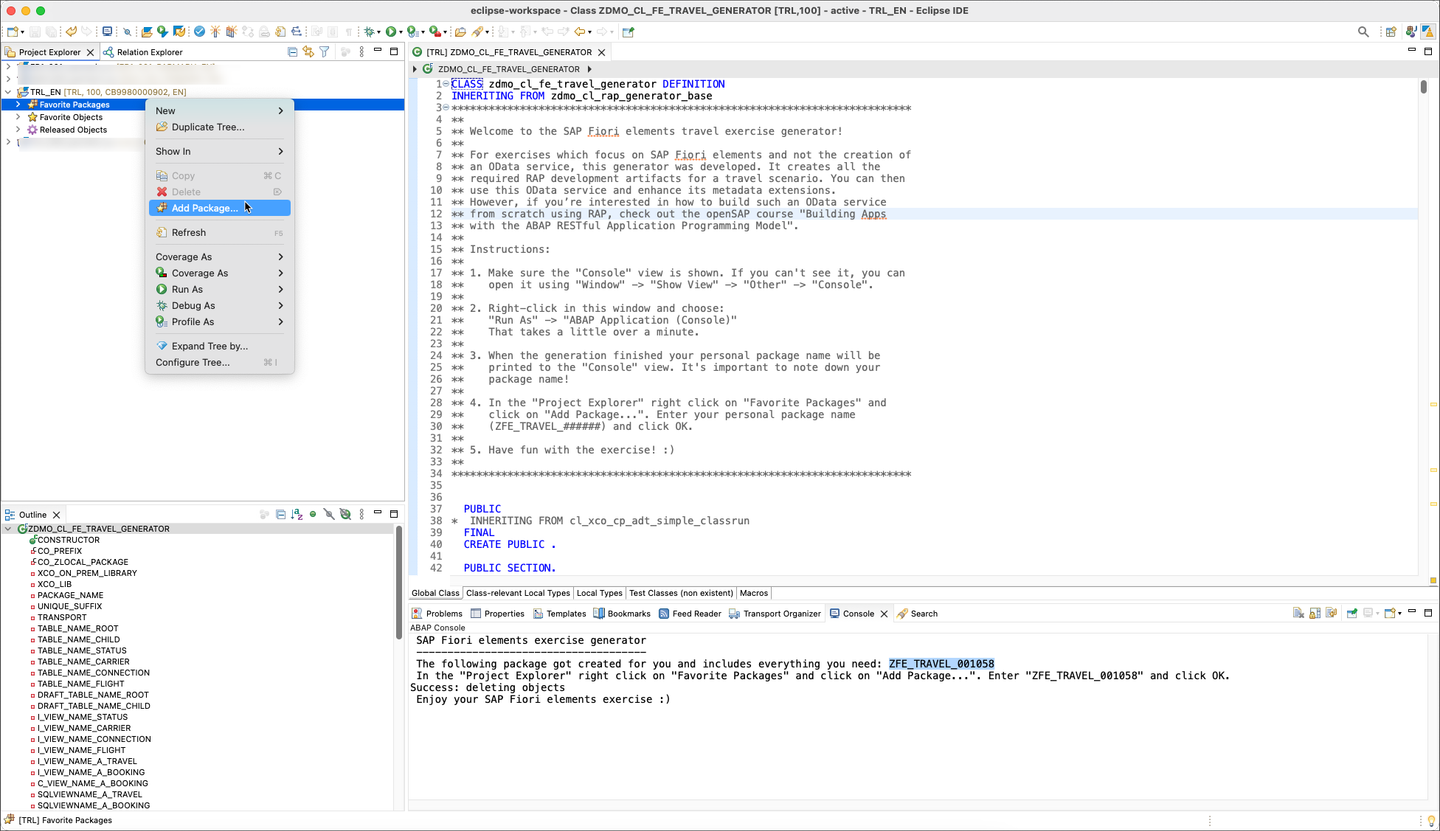Click Collapse All in Project Explorer
Image resolution: width=1440 pixels, height=831 pixels.
pyautogui.click(x=292, y=52)
